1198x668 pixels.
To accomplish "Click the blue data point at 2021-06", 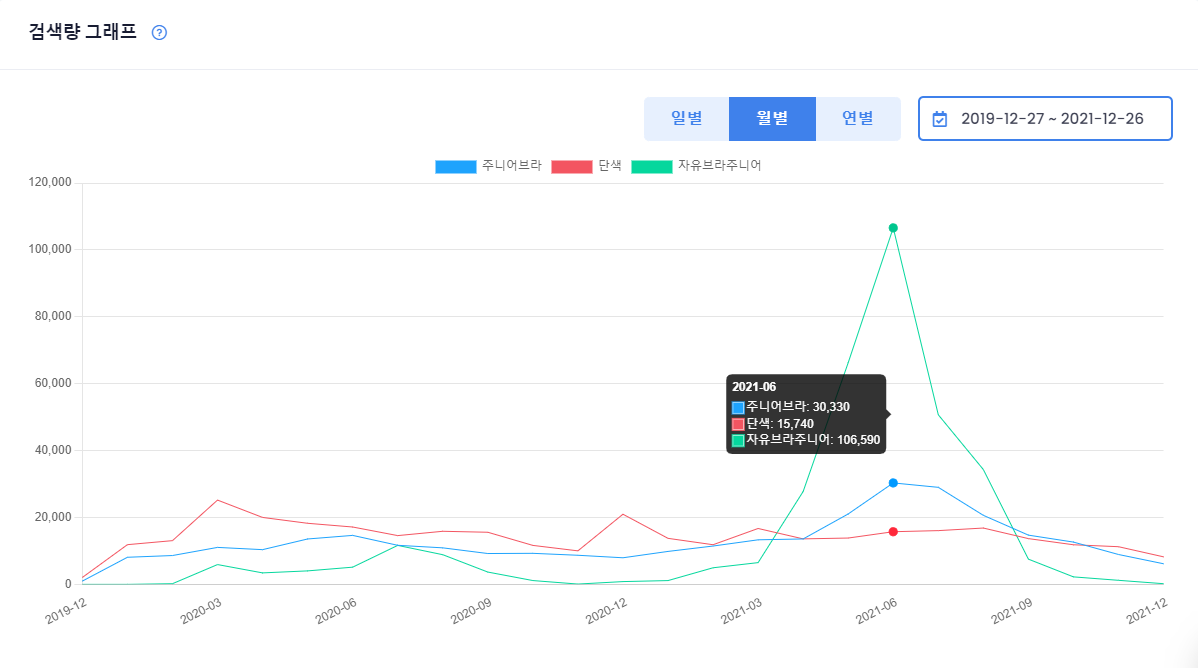I will pos(893,483).
